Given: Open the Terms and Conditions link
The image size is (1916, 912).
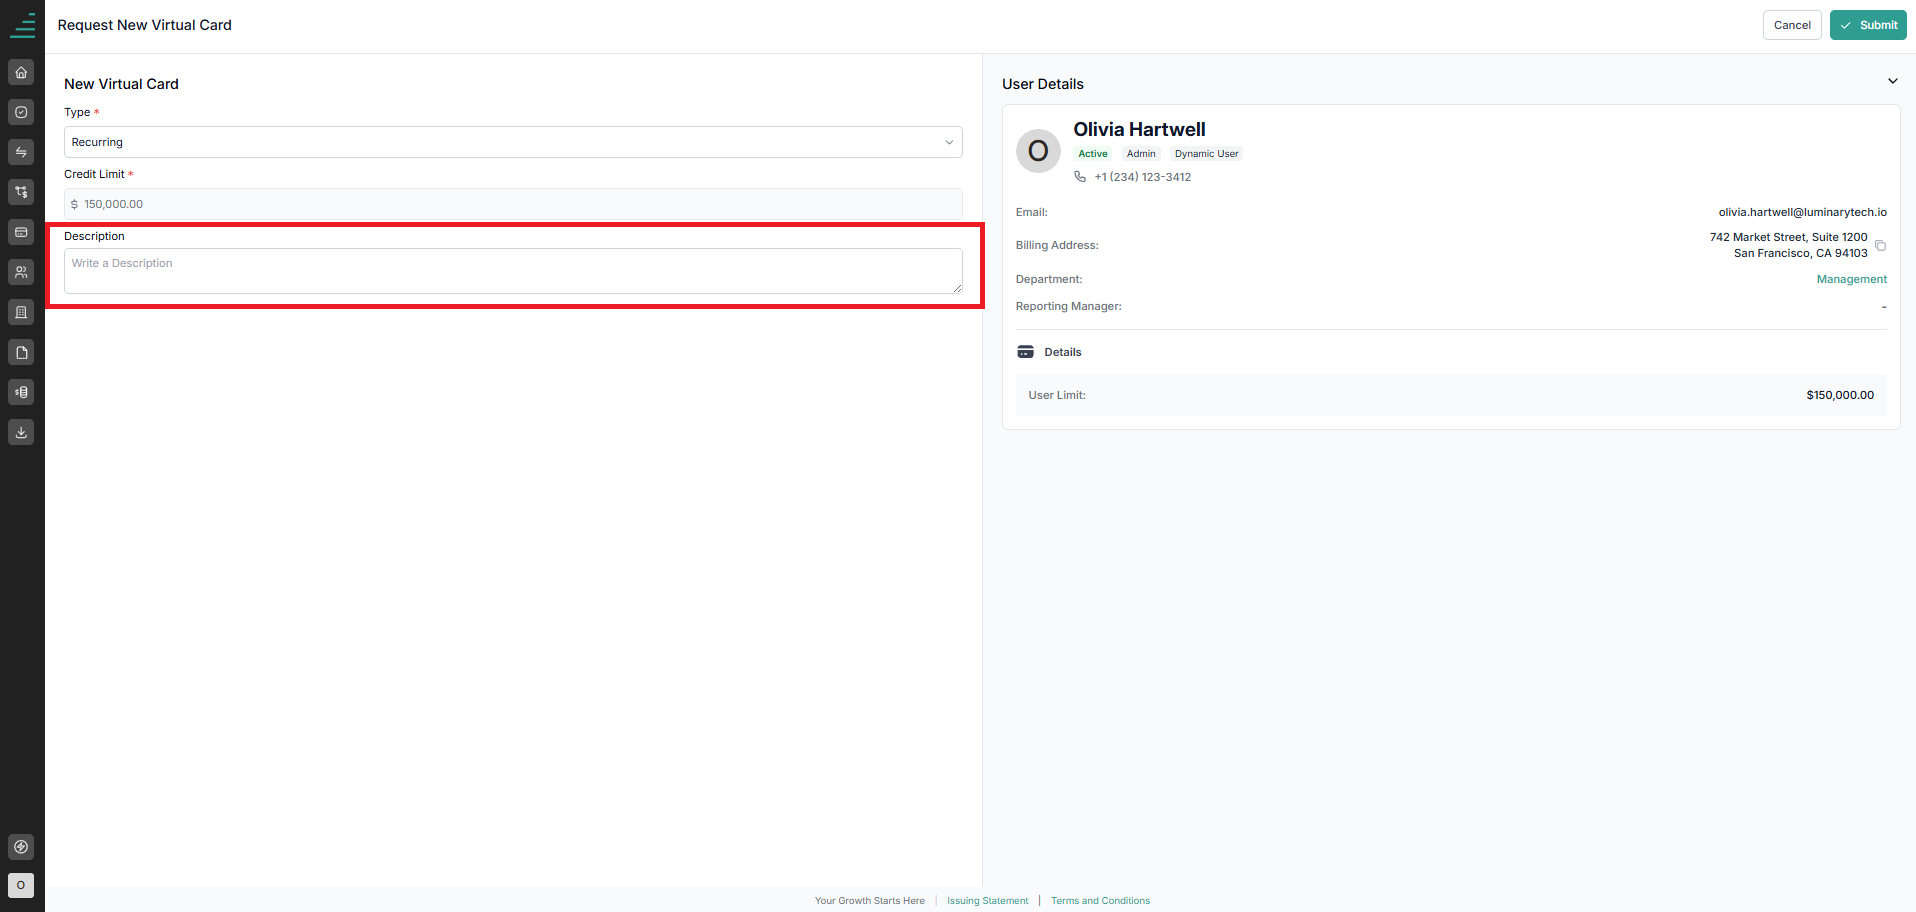Looking at the screenshot, I should 1100,901.
